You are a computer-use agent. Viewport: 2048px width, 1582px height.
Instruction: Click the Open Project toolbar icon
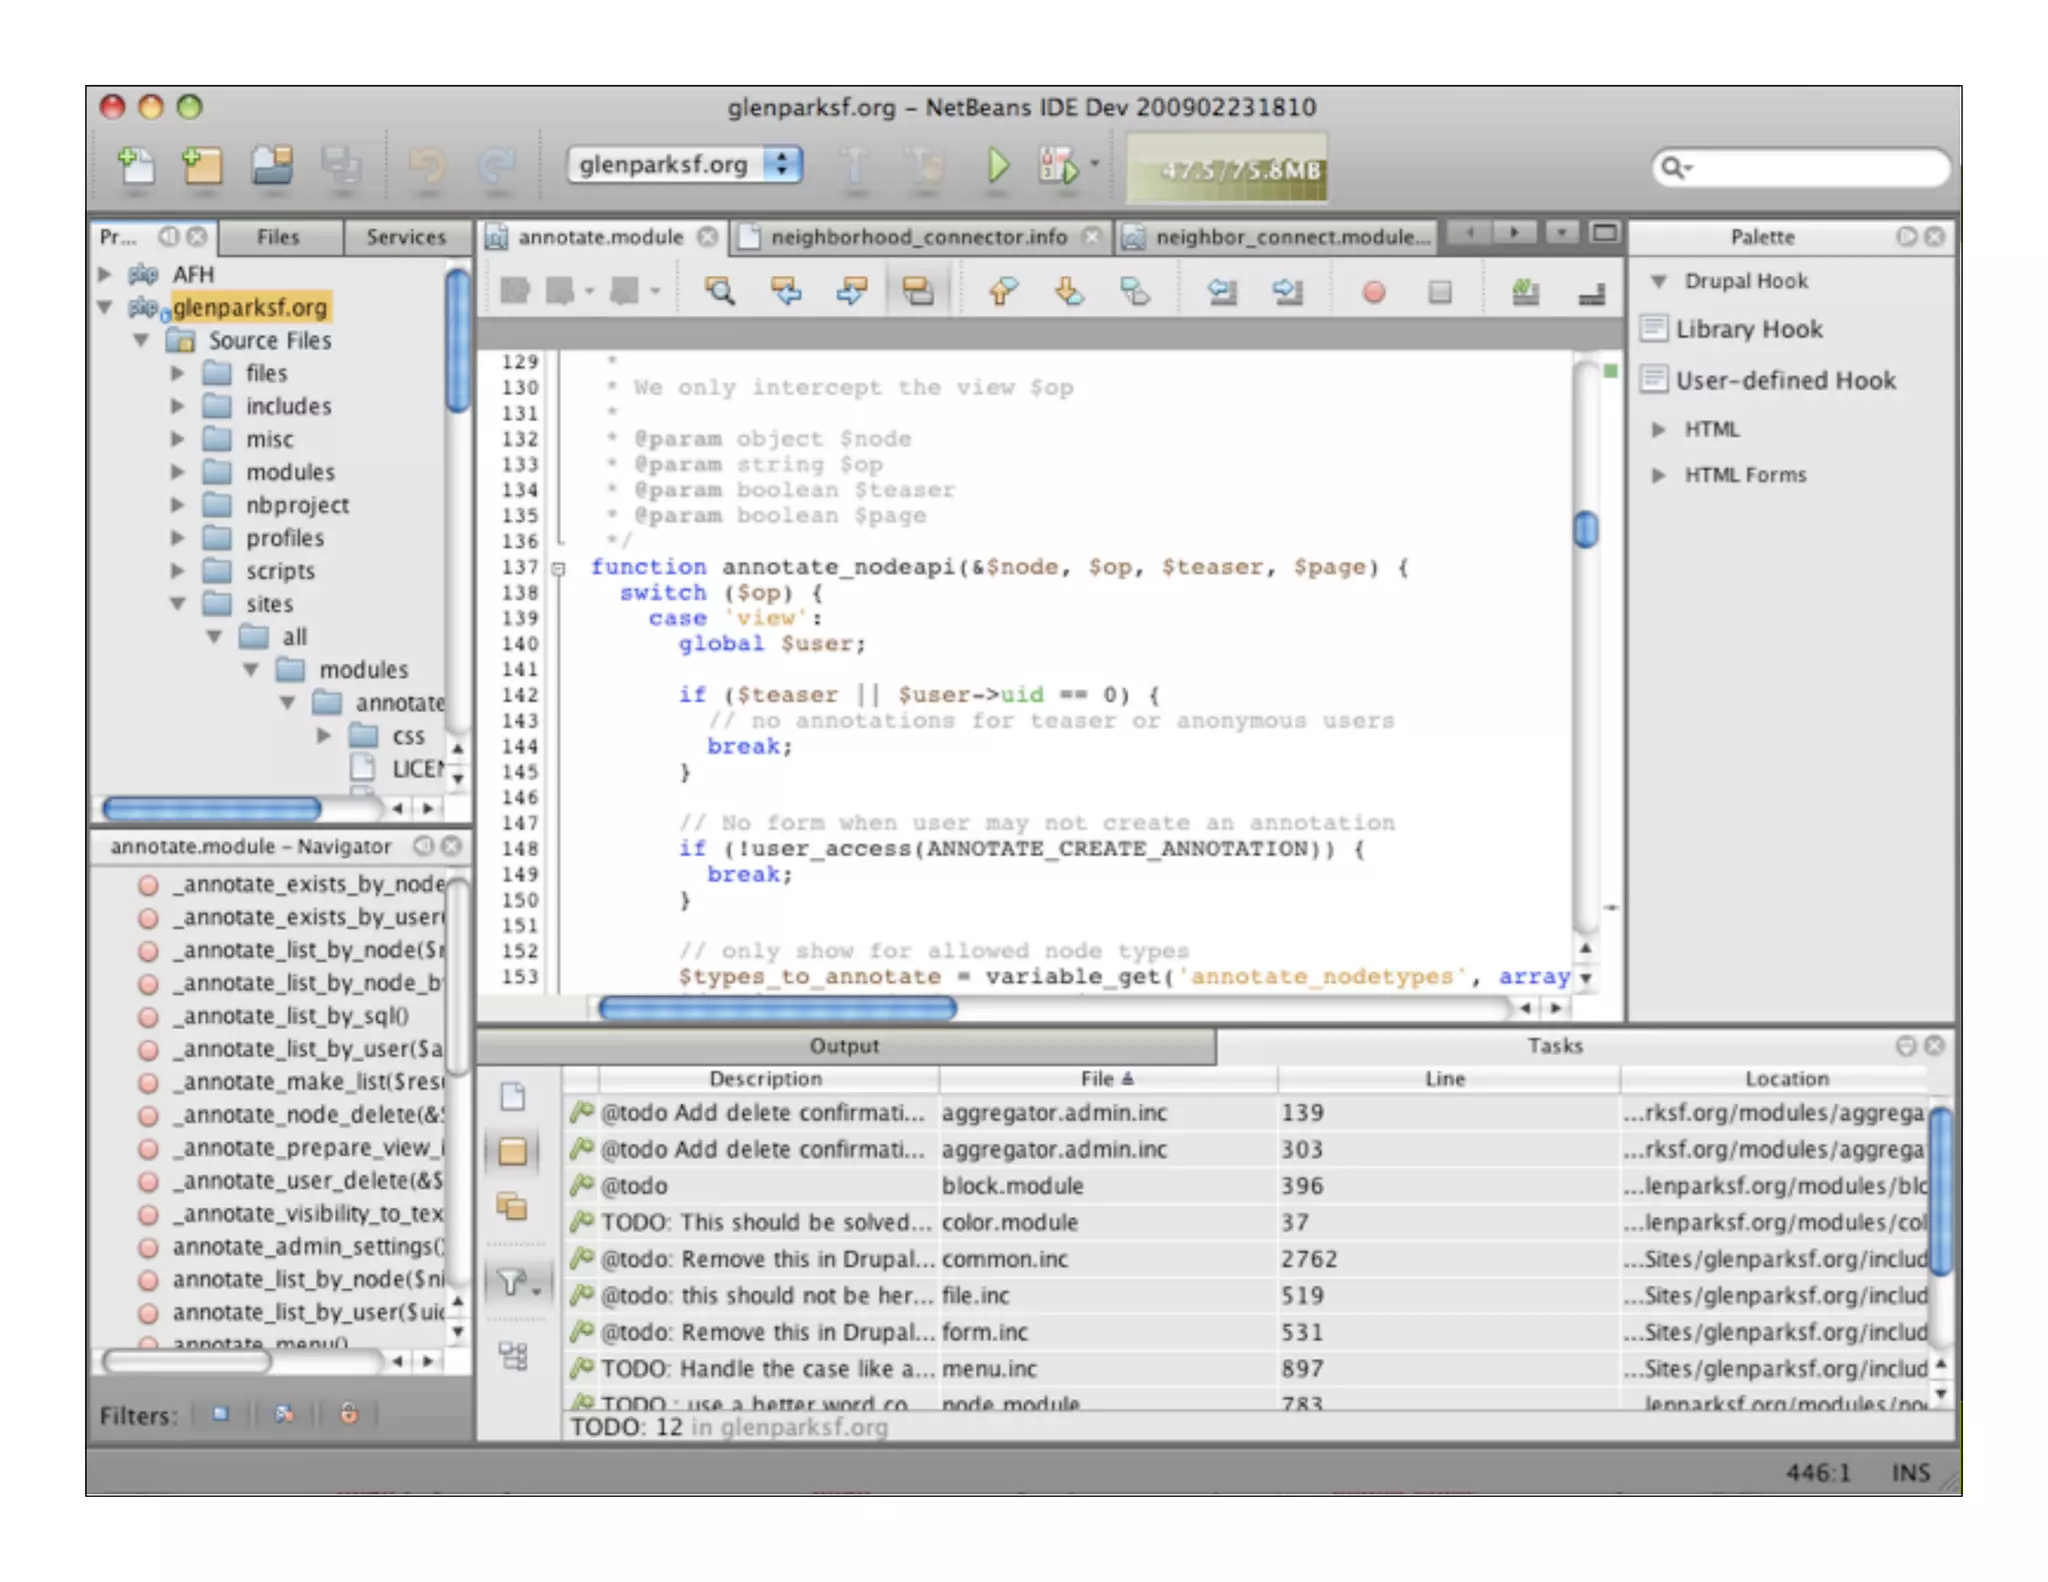click(272, 164)
